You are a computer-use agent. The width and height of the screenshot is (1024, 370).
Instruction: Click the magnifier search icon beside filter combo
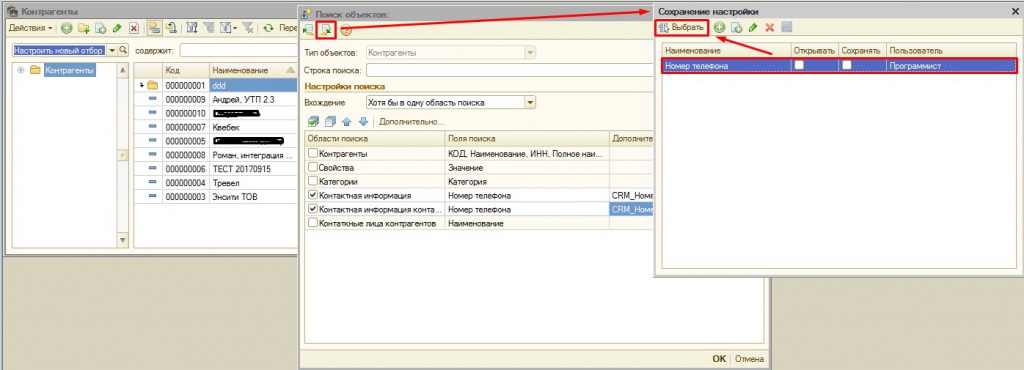[x=122, y=51]
